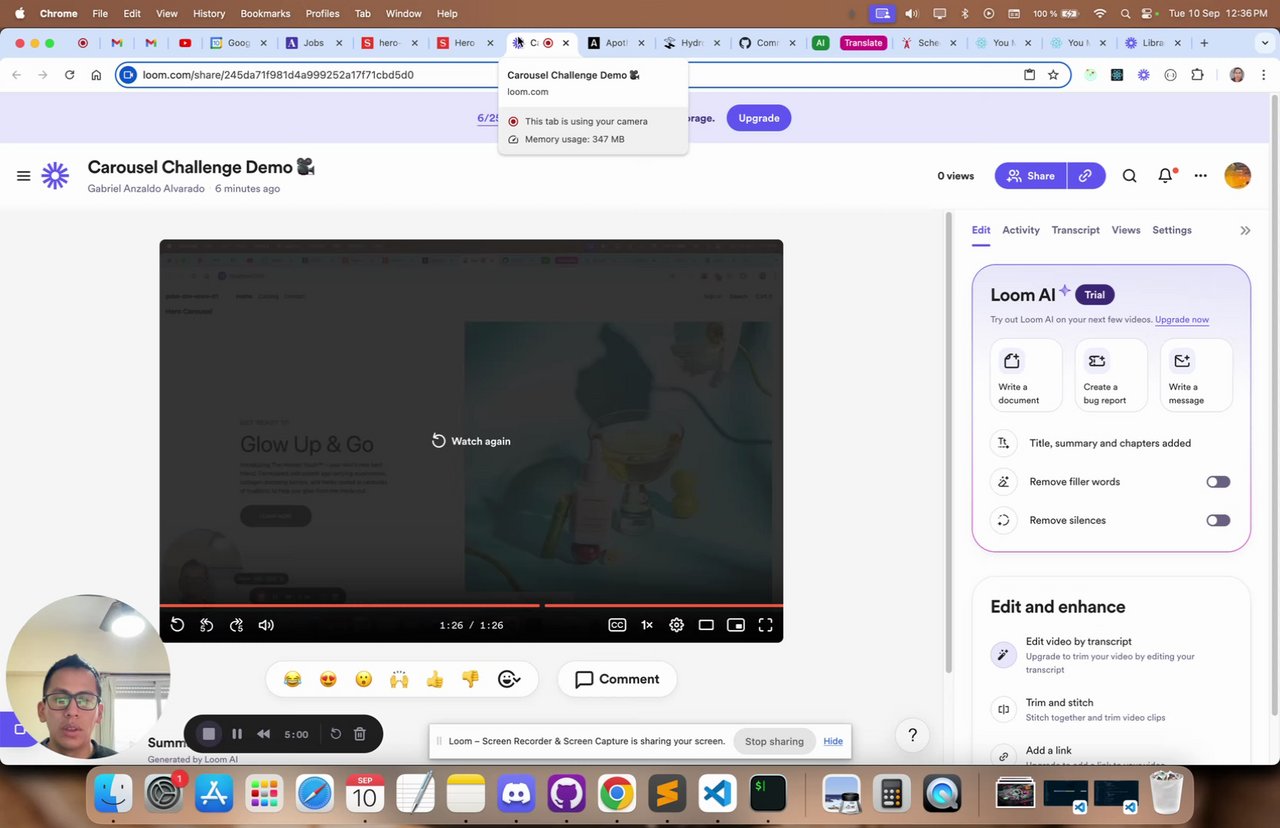Restart the video with the replay icon

177,625
